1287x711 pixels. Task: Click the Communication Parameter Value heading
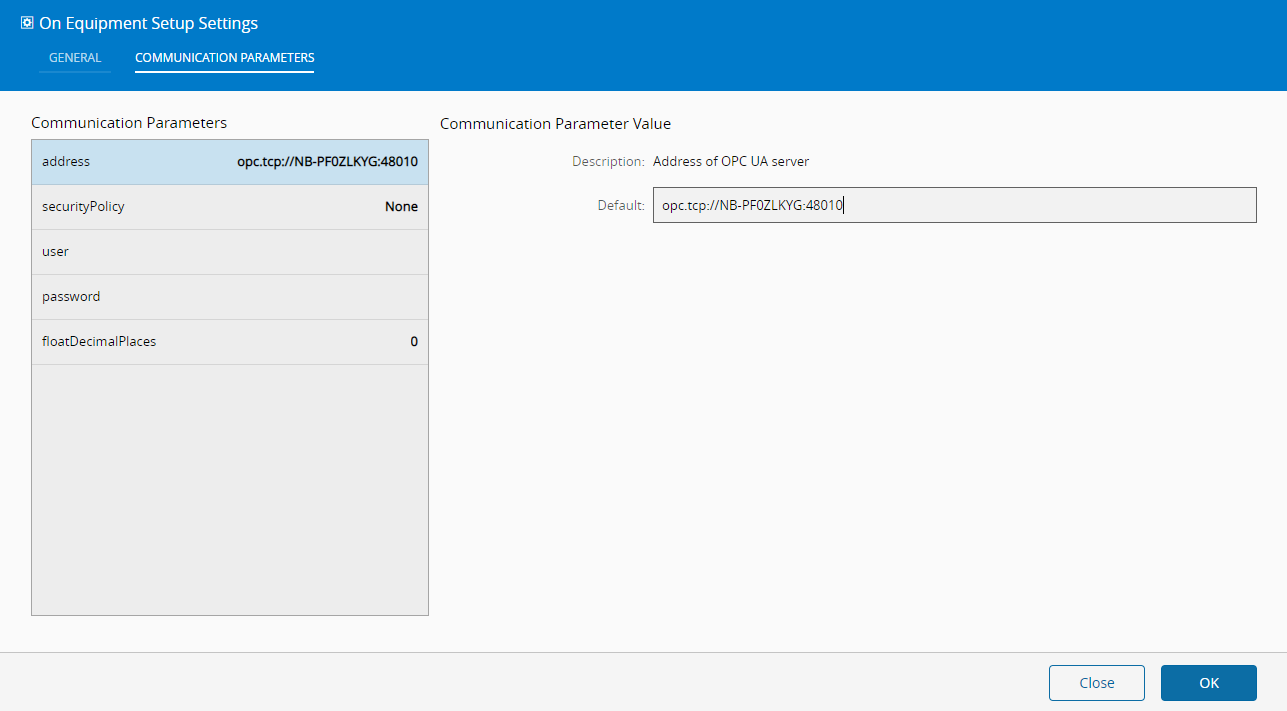tap(555, 124)
